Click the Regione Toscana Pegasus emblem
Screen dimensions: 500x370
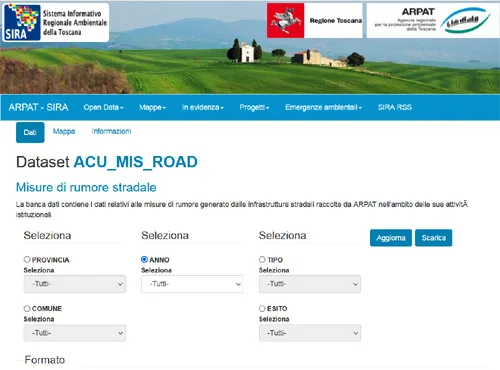coord(285,20)
